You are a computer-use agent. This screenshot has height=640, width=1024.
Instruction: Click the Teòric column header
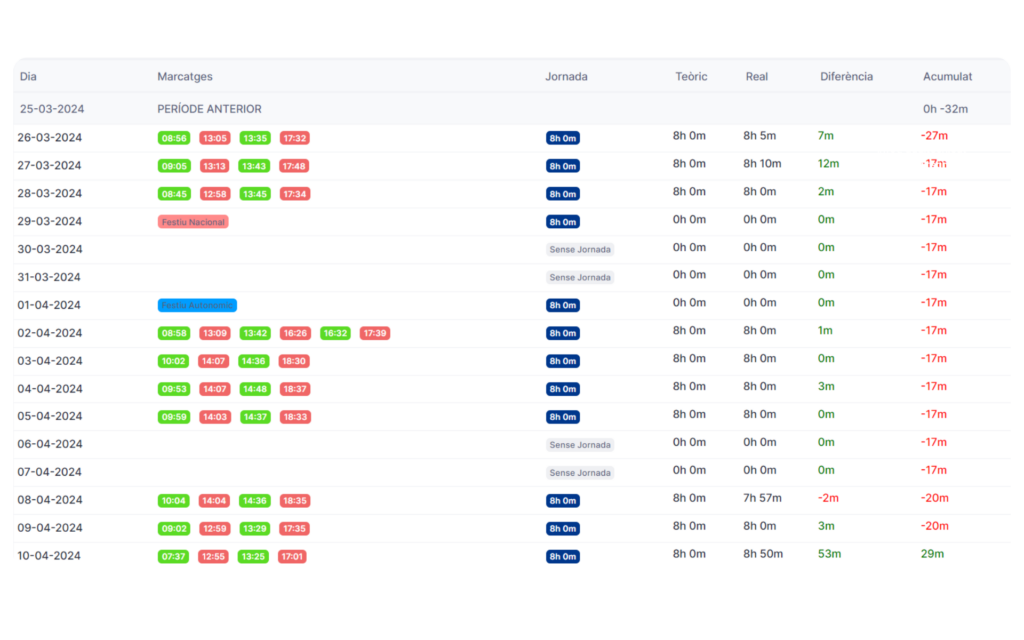click(691, 76)
